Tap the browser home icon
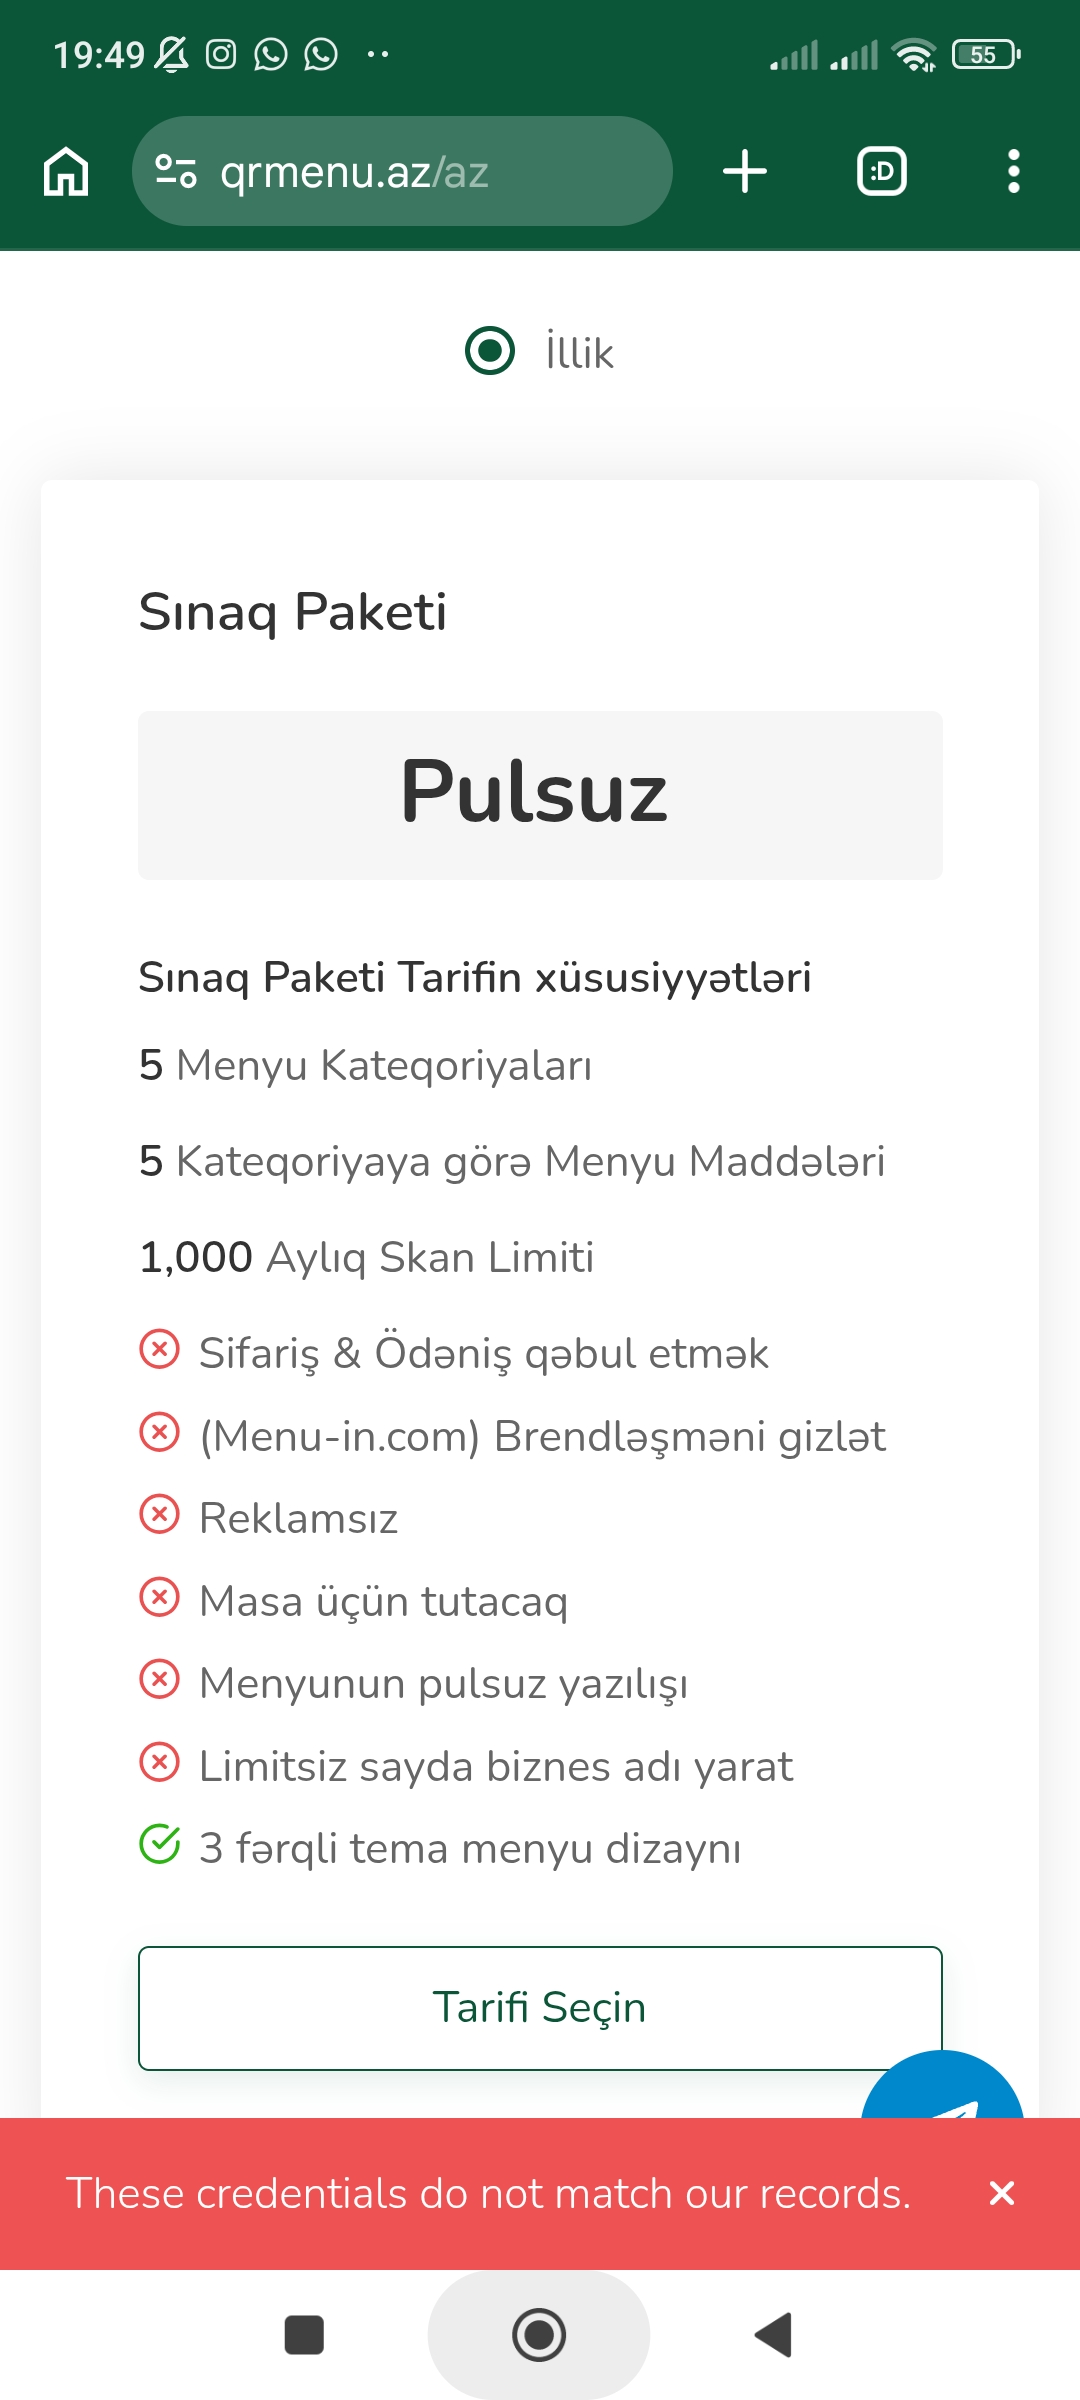1080x2400 pixels. (x=66, y=171)
